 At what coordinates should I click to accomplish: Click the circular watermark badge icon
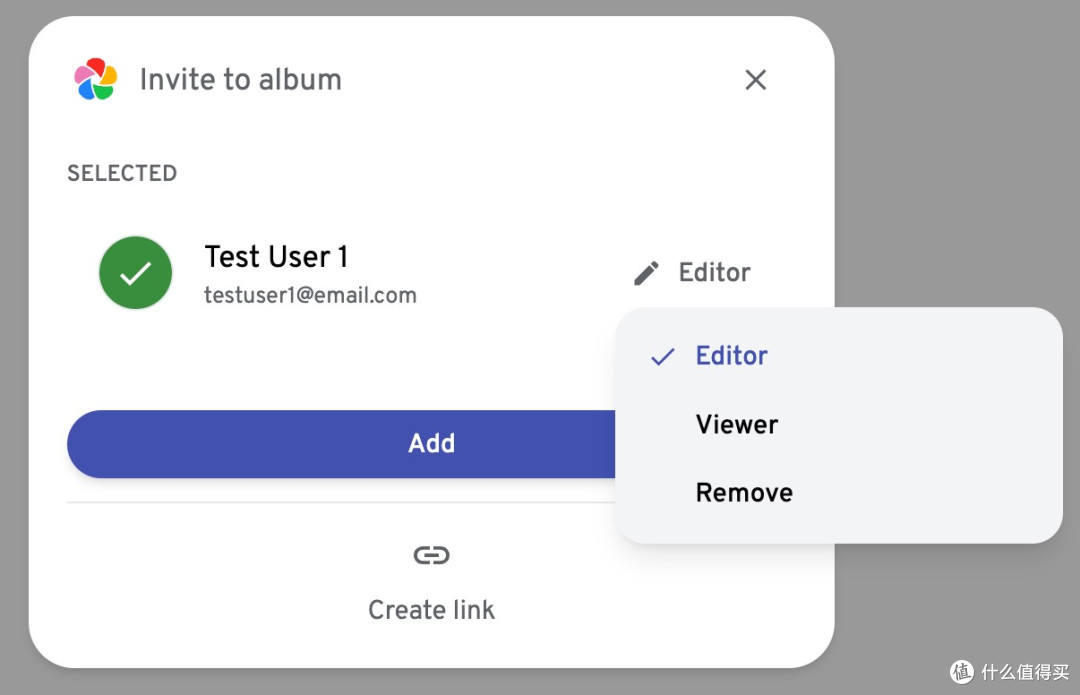coord(962,672)
